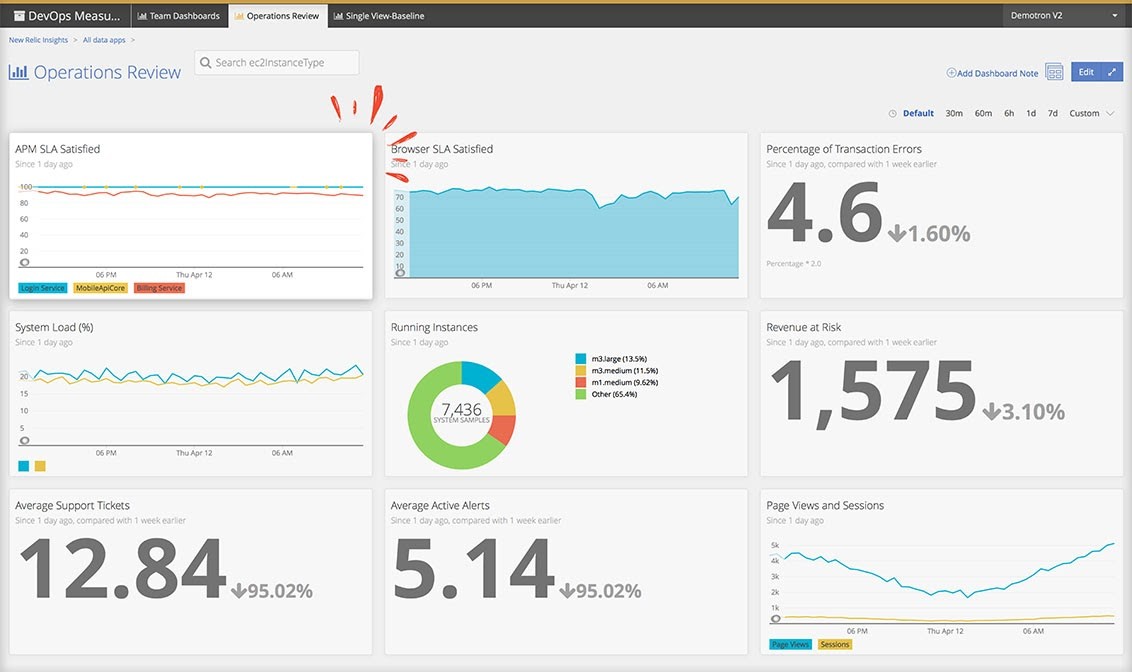Click the Operations Review bar chart icon
The width and height of the screenshot is (1132, 672).
[18, 72]
